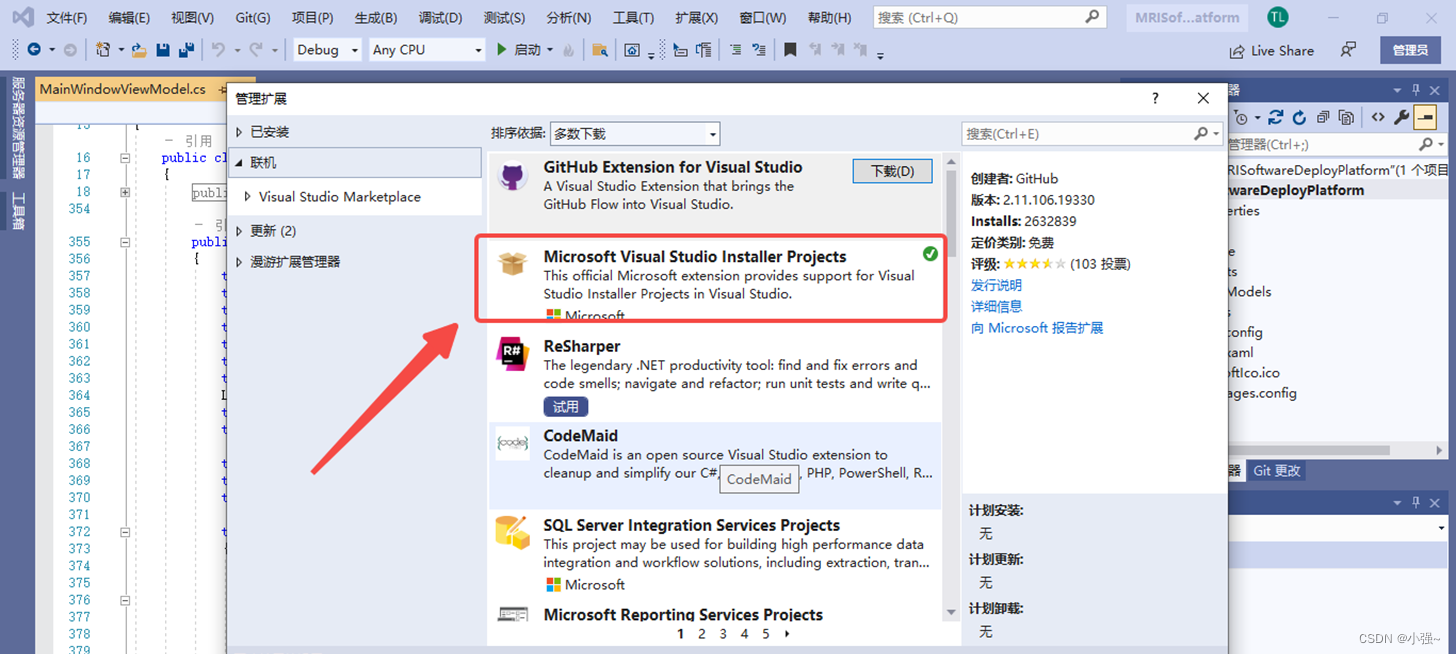Image resolution: width=1456 pixels, height=654 pixels.
Task: Open the sort-by 多数下载 dropdown
Action: (635, 133)
